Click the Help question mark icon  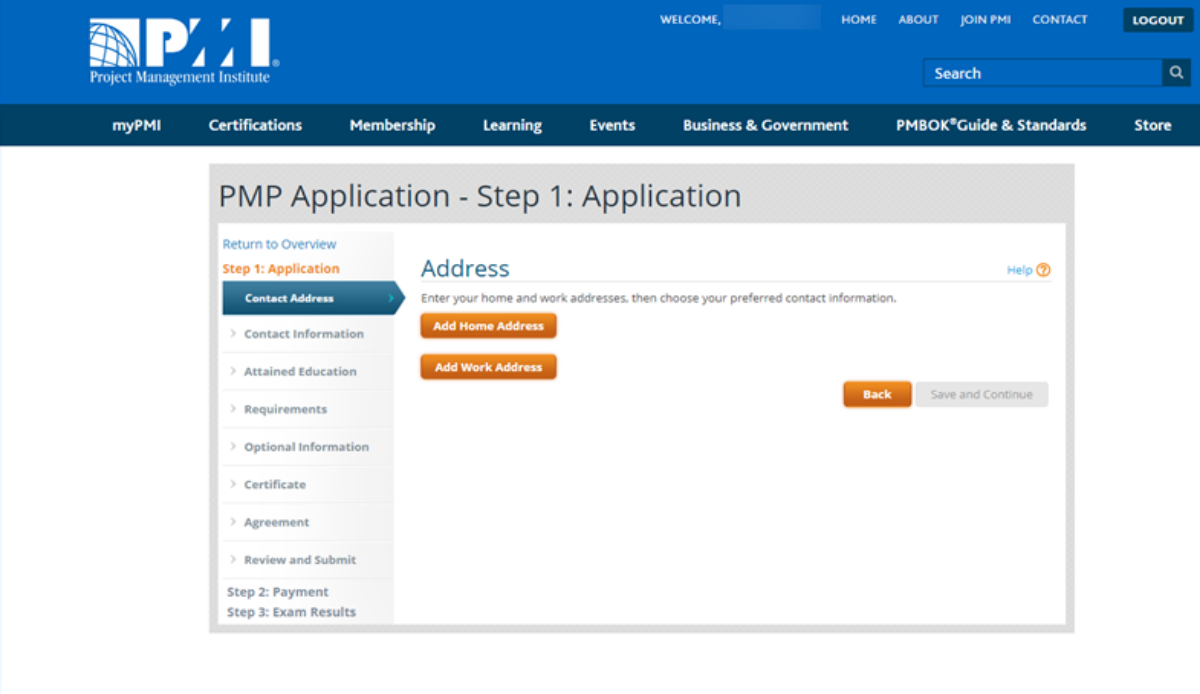click(1044, 270)
